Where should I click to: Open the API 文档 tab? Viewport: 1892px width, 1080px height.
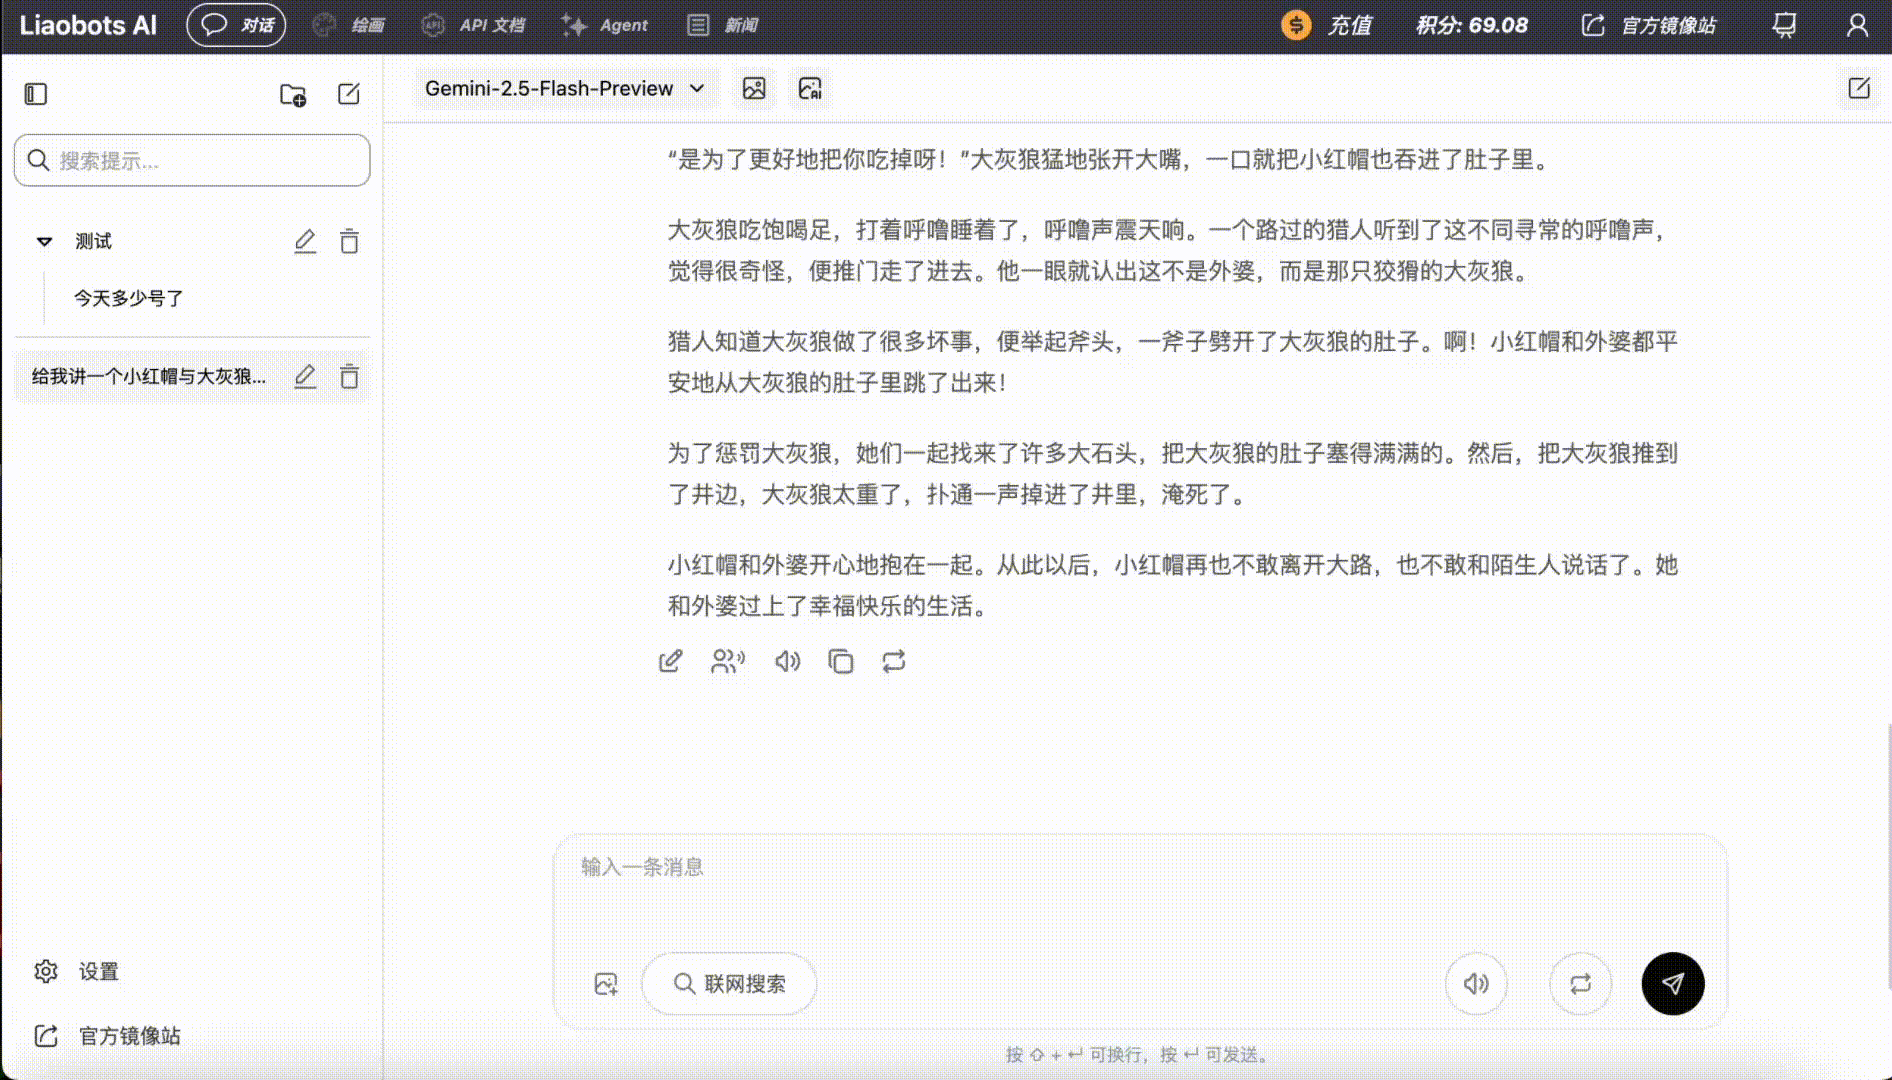point(473,25)
